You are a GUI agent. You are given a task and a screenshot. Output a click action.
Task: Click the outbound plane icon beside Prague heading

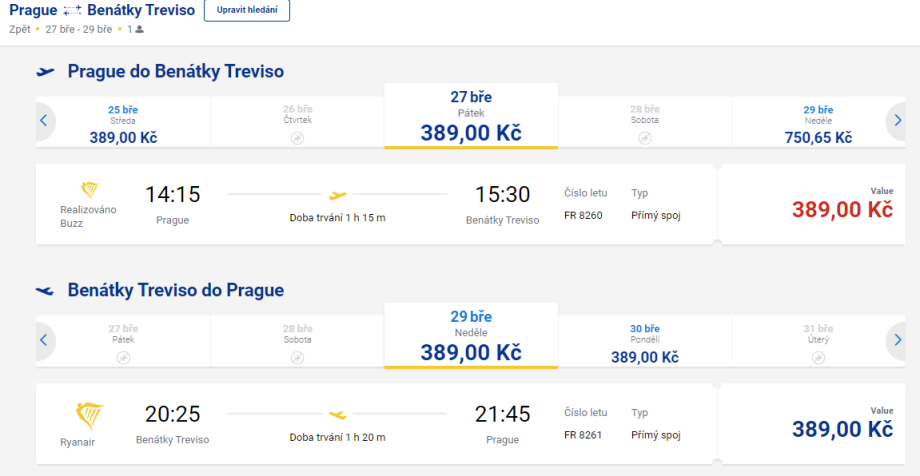(x=45, y=72)
